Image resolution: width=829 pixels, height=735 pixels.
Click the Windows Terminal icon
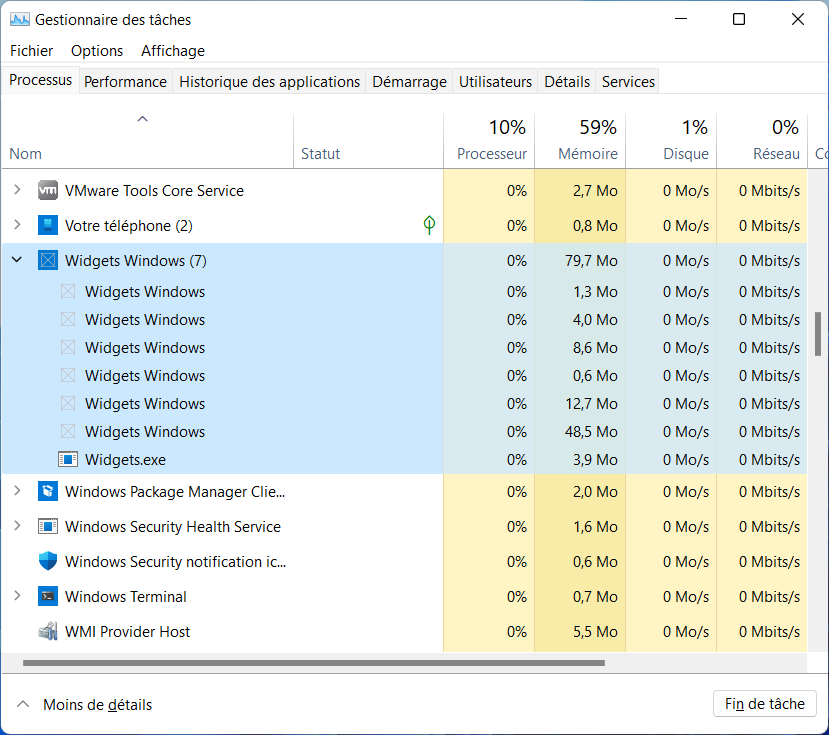(x=48, y=596)
